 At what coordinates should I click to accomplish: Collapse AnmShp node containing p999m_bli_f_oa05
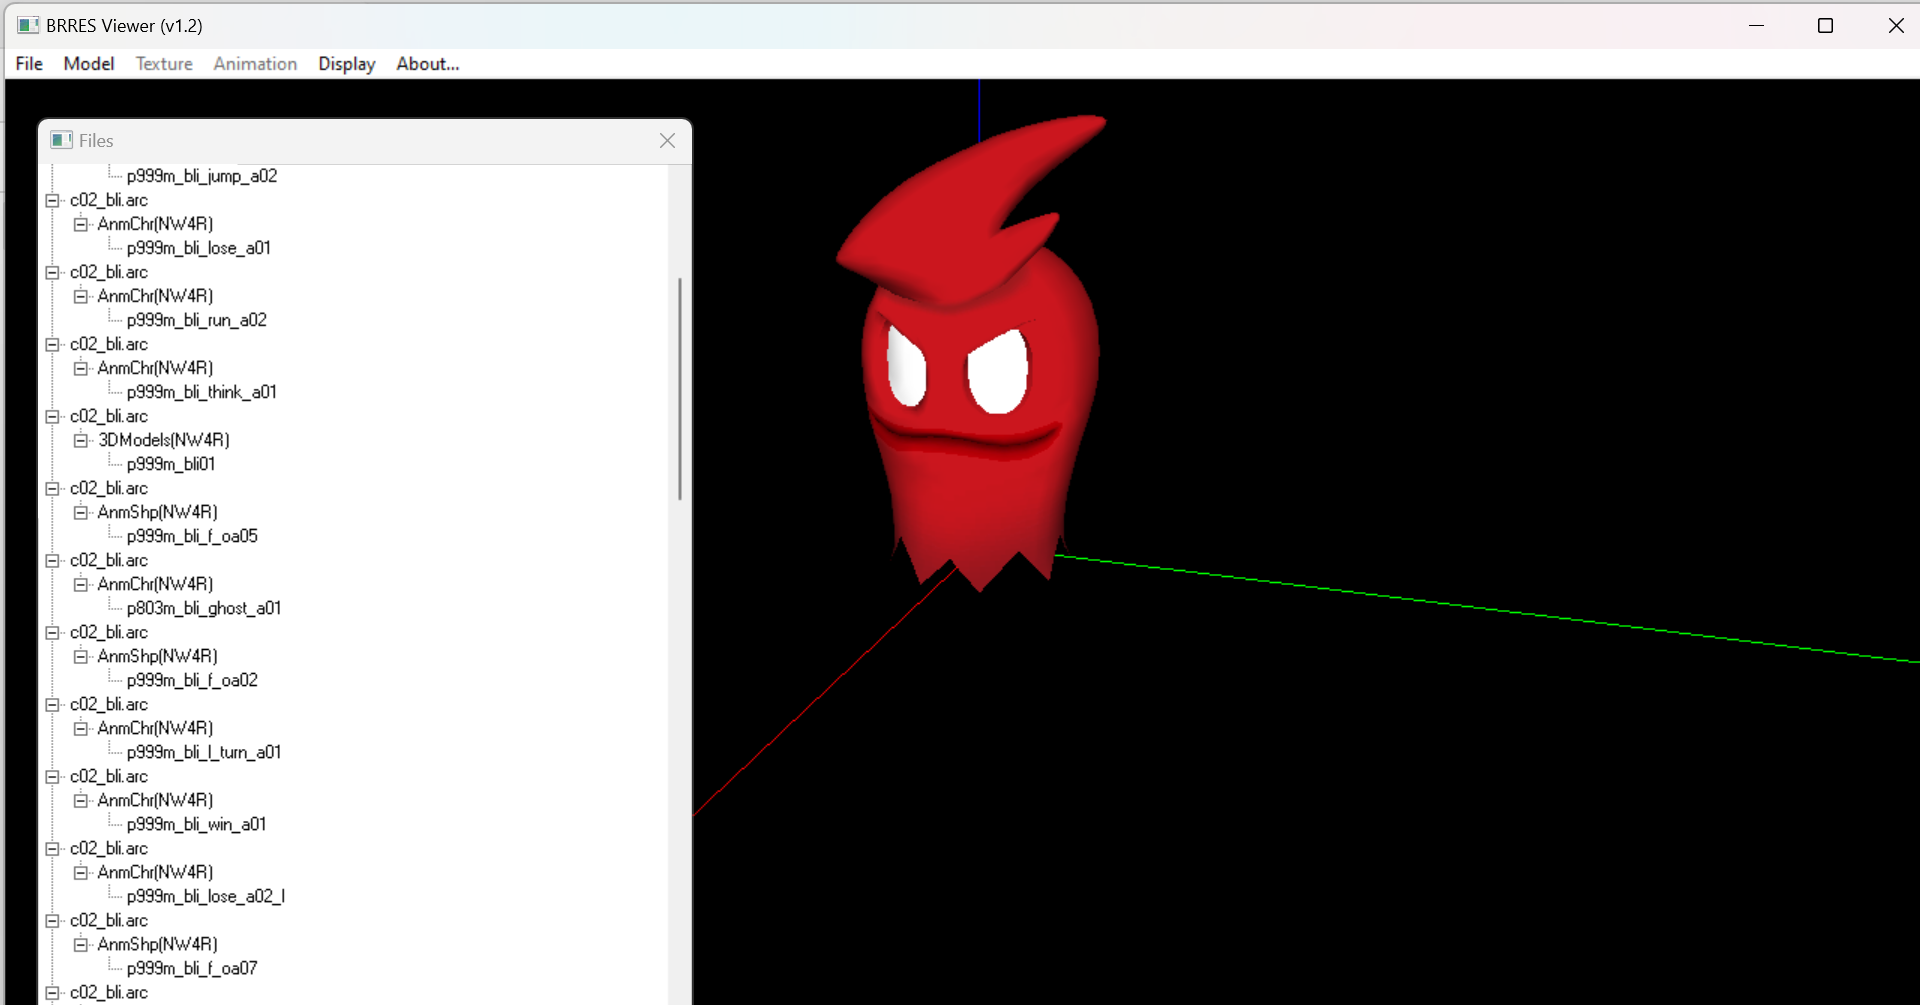point(81,512)
